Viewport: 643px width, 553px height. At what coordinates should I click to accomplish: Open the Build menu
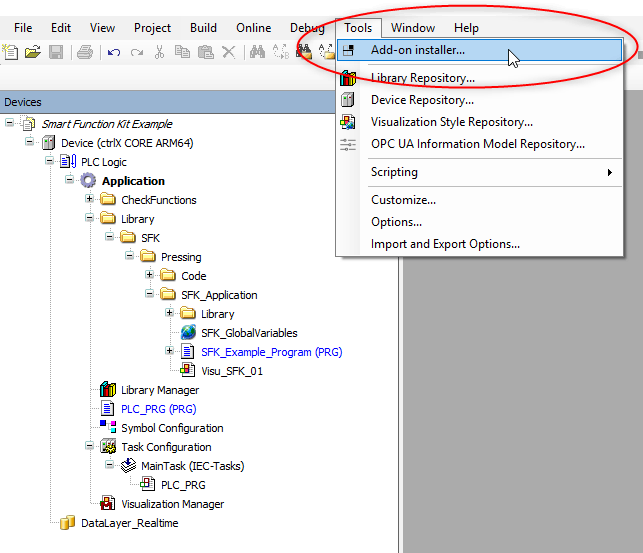pyautogui.click(x=203, y=28)
